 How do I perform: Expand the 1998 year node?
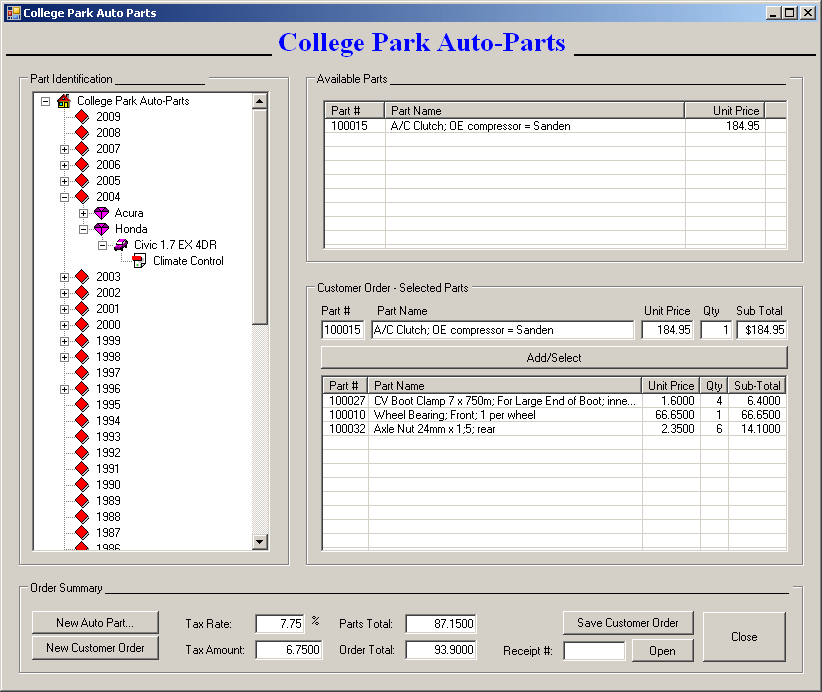pyautogui.click(x=64, y=357)
